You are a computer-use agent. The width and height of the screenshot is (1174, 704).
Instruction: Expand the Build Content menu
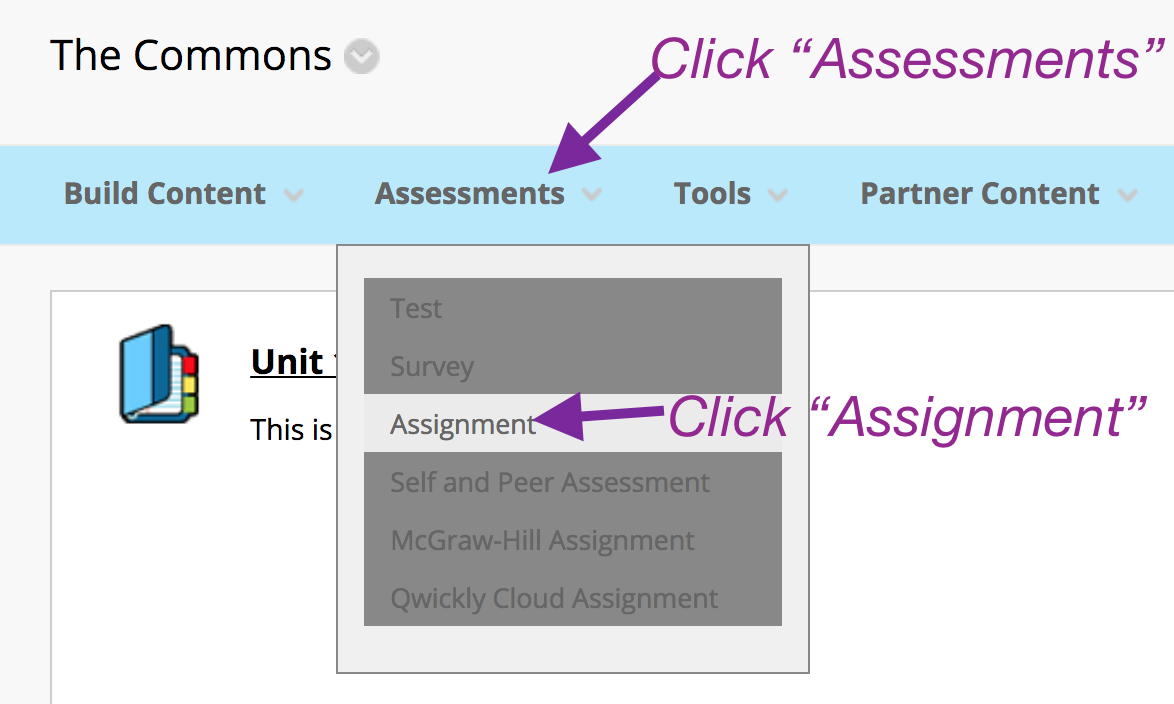[165, 194]
